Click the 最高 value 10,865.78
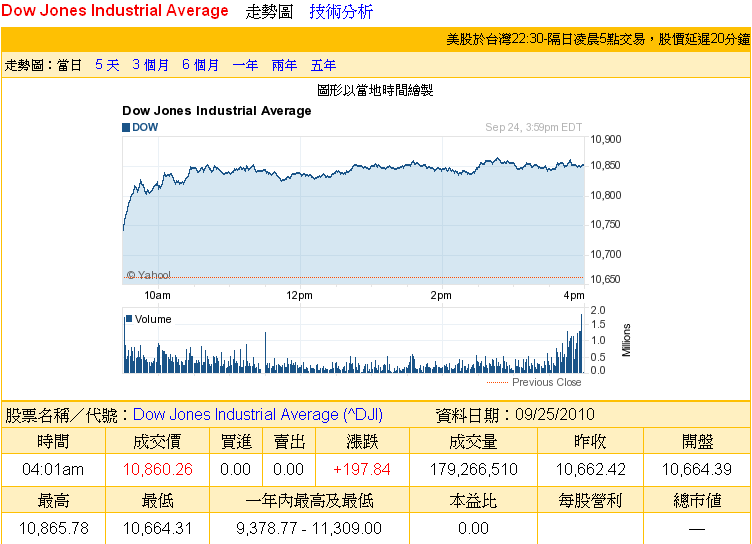Viewport: 752px width, 544px height. point(54,528)
